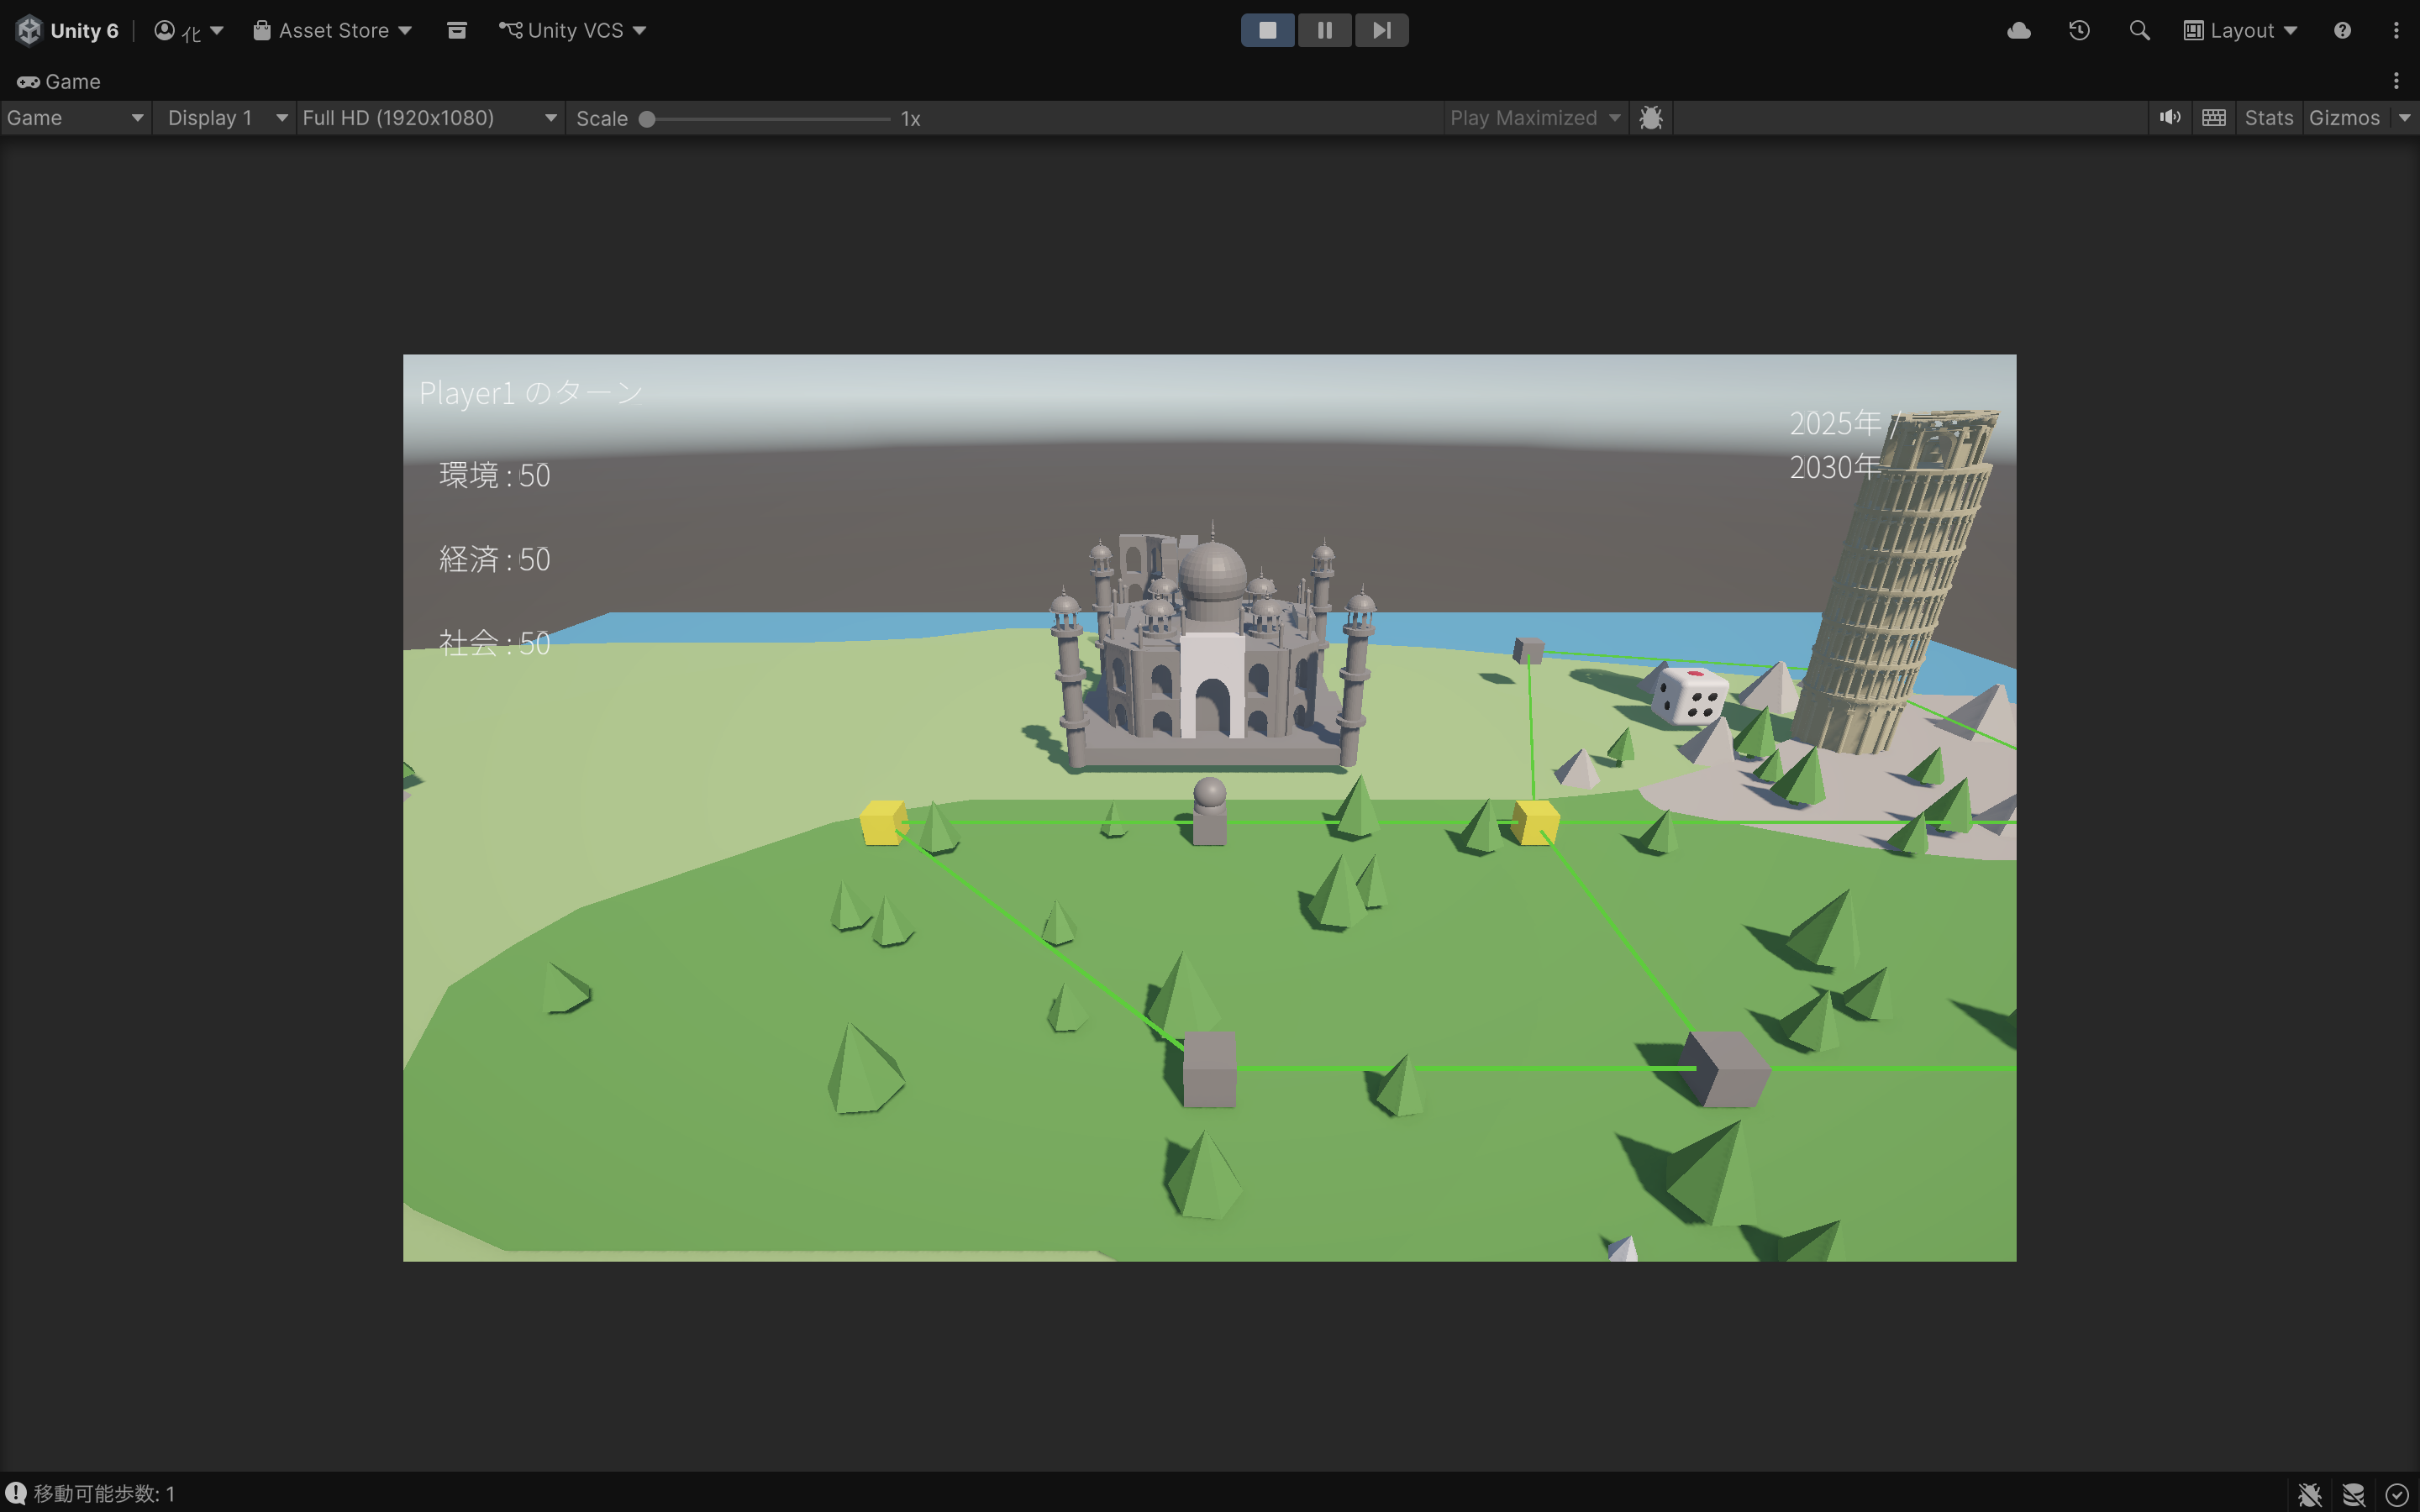Stop play mode with the stop button
Viewport: 2420px width, 1512px height.
tap(1267, 30)
